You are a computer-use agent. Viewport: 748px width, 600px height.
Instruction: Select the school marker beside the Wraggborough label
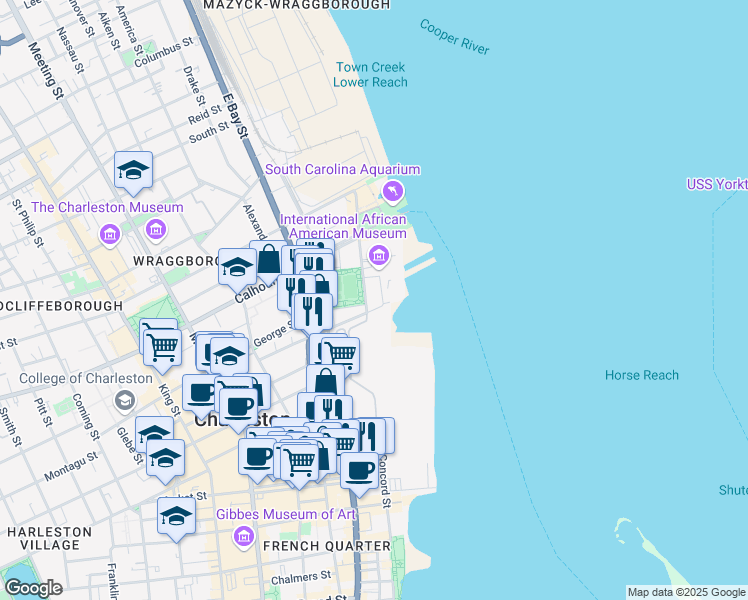point(238,268)
